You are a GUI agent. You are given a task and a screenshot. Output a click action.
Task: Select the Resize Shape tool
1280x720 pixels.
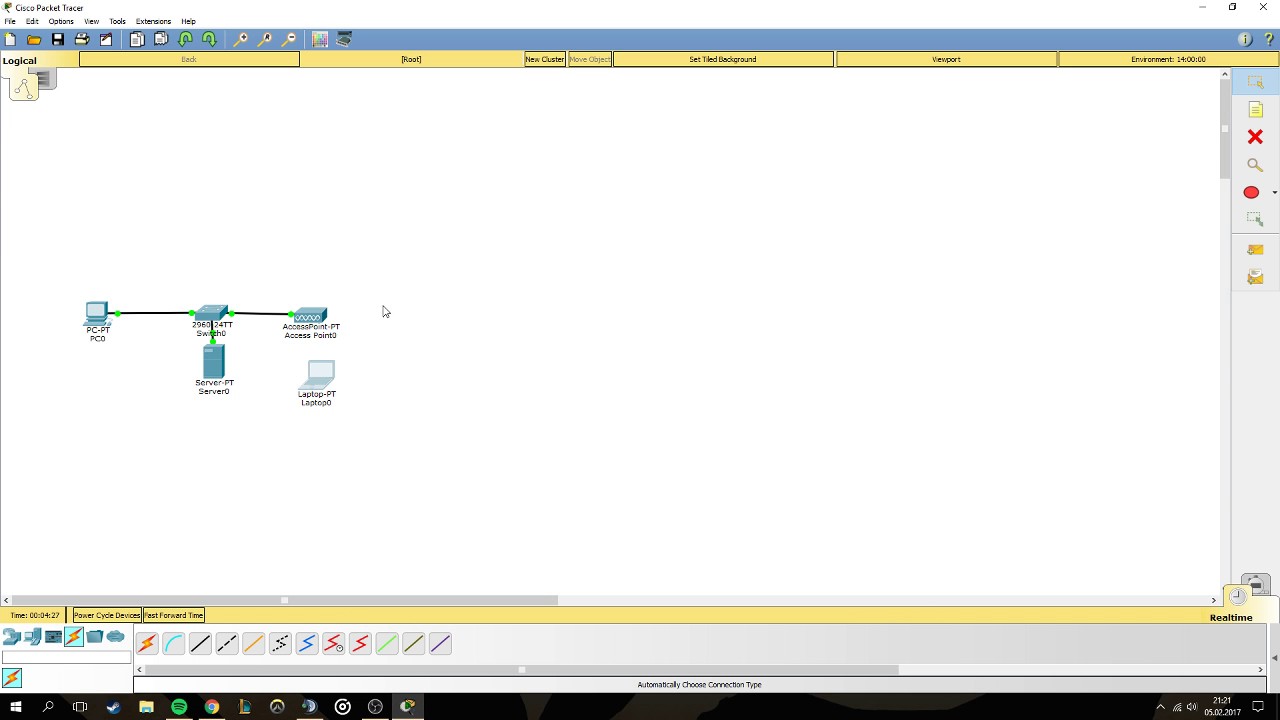tap(1255, 219)
